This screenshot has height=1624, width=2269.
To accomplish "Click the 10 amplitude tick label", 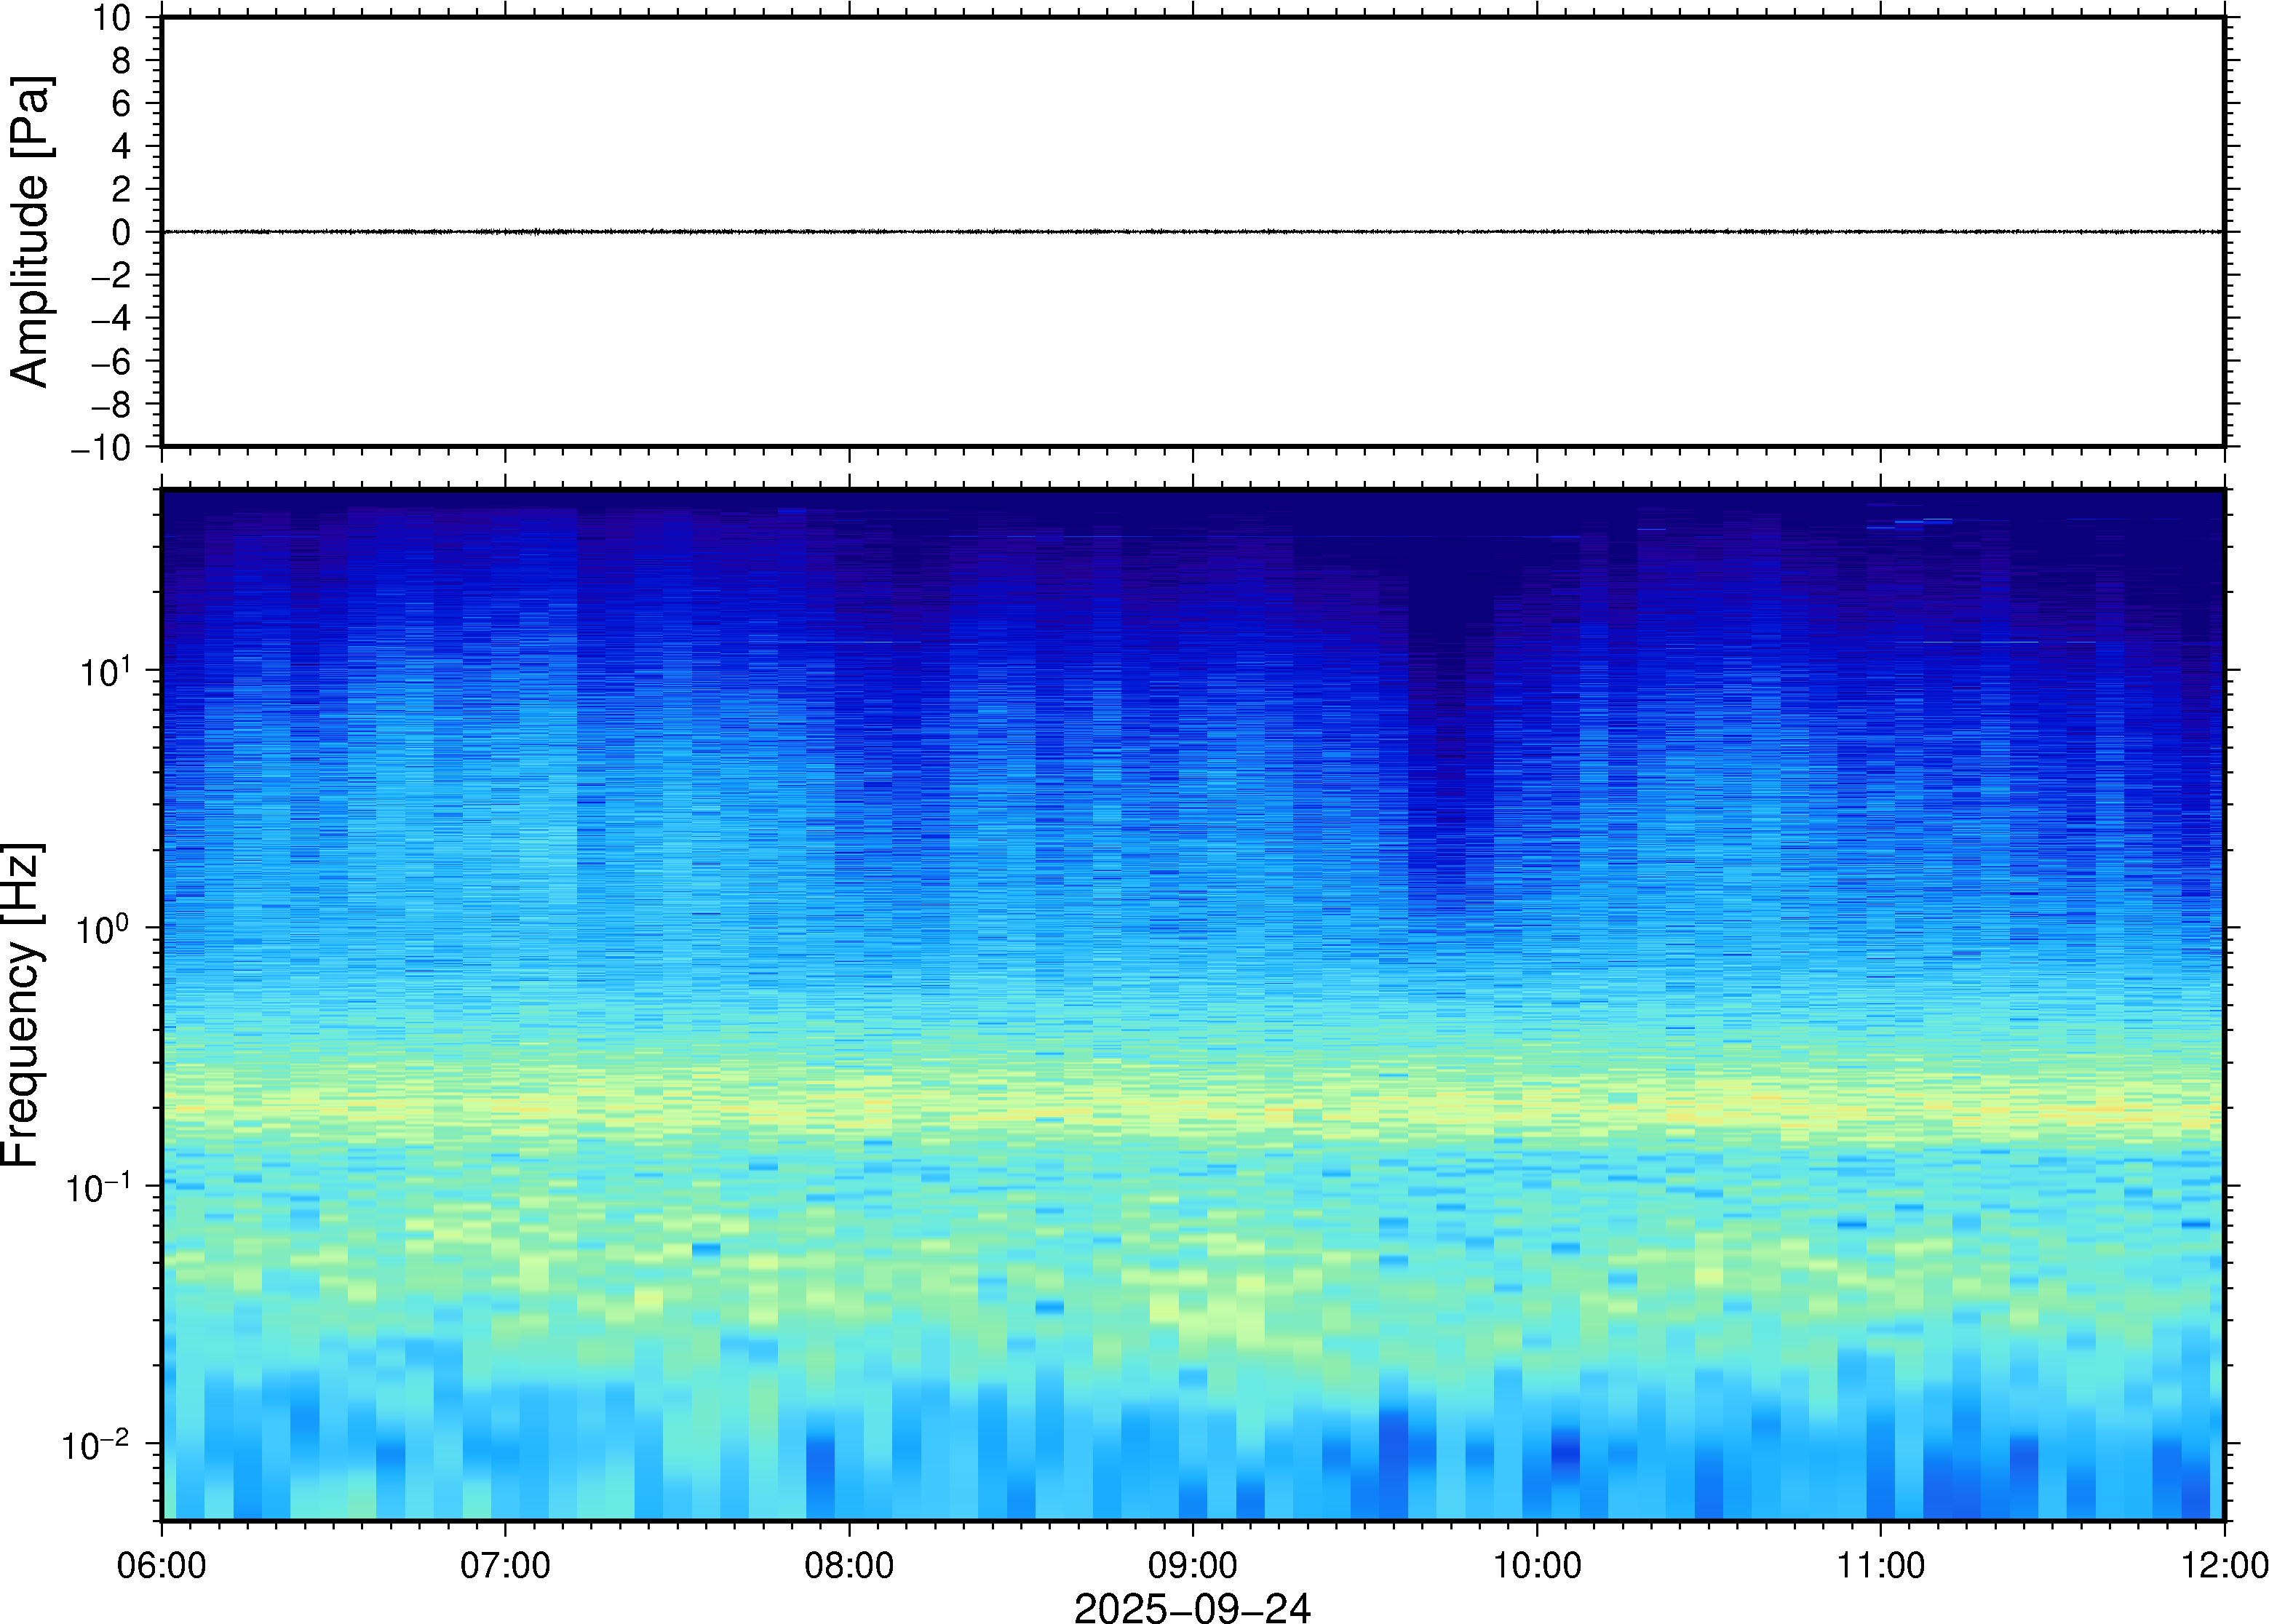I will click(112, 18).
